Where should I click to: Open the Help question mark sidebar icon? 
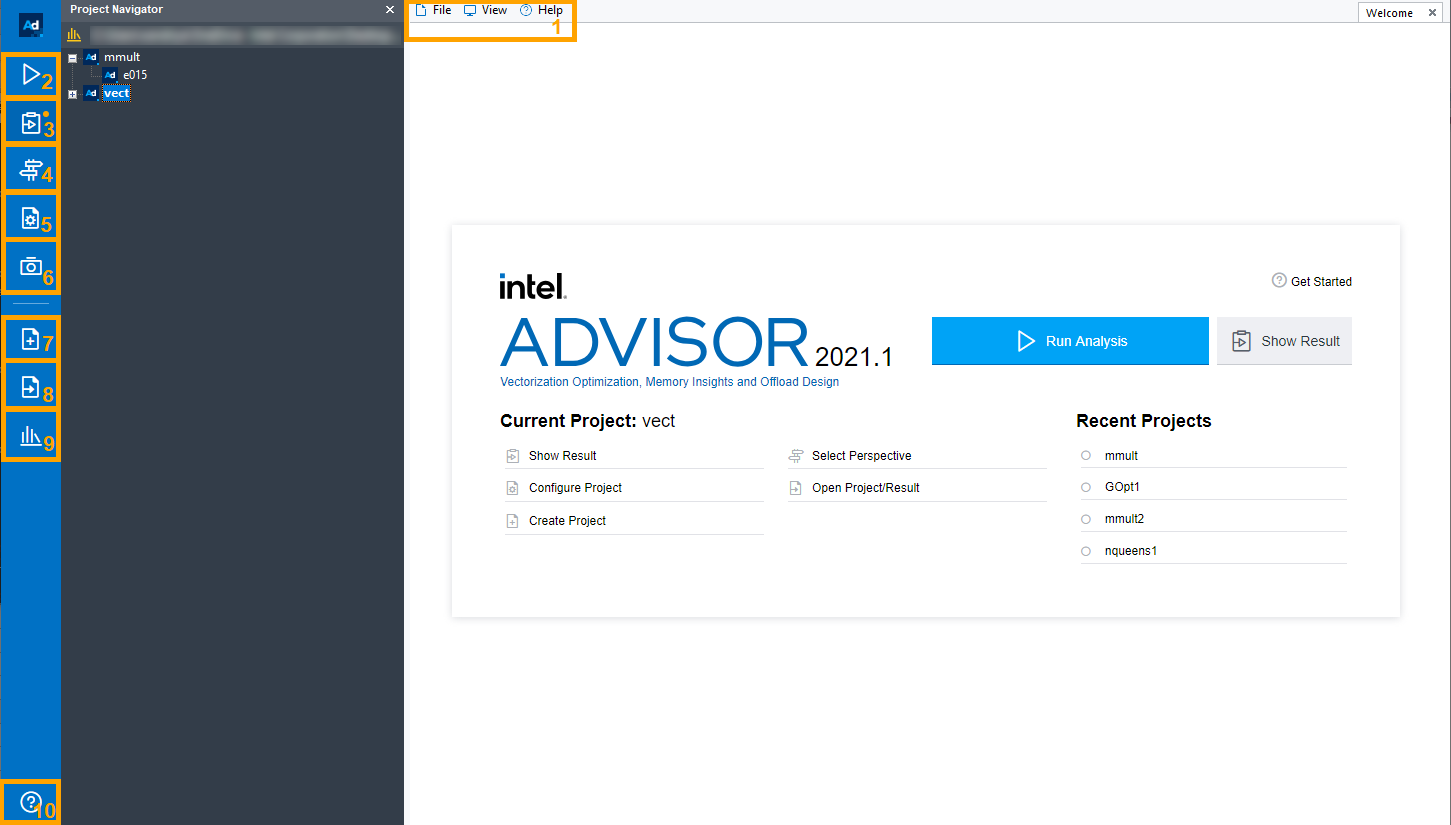31,802
